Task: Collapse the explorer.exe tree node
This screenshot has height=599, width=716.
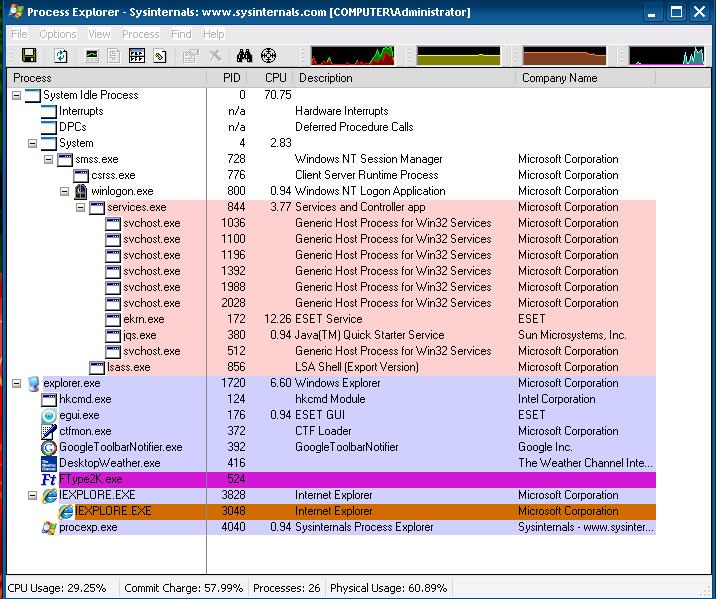Action: [x=16, y=384]
